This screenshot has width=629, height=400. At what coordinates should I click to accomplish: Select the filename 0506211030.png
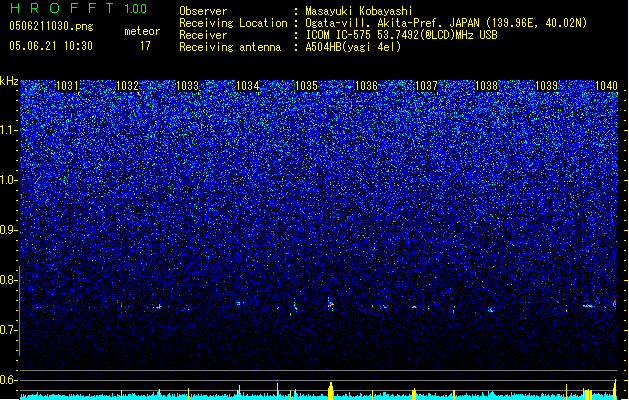pos(51,26)
